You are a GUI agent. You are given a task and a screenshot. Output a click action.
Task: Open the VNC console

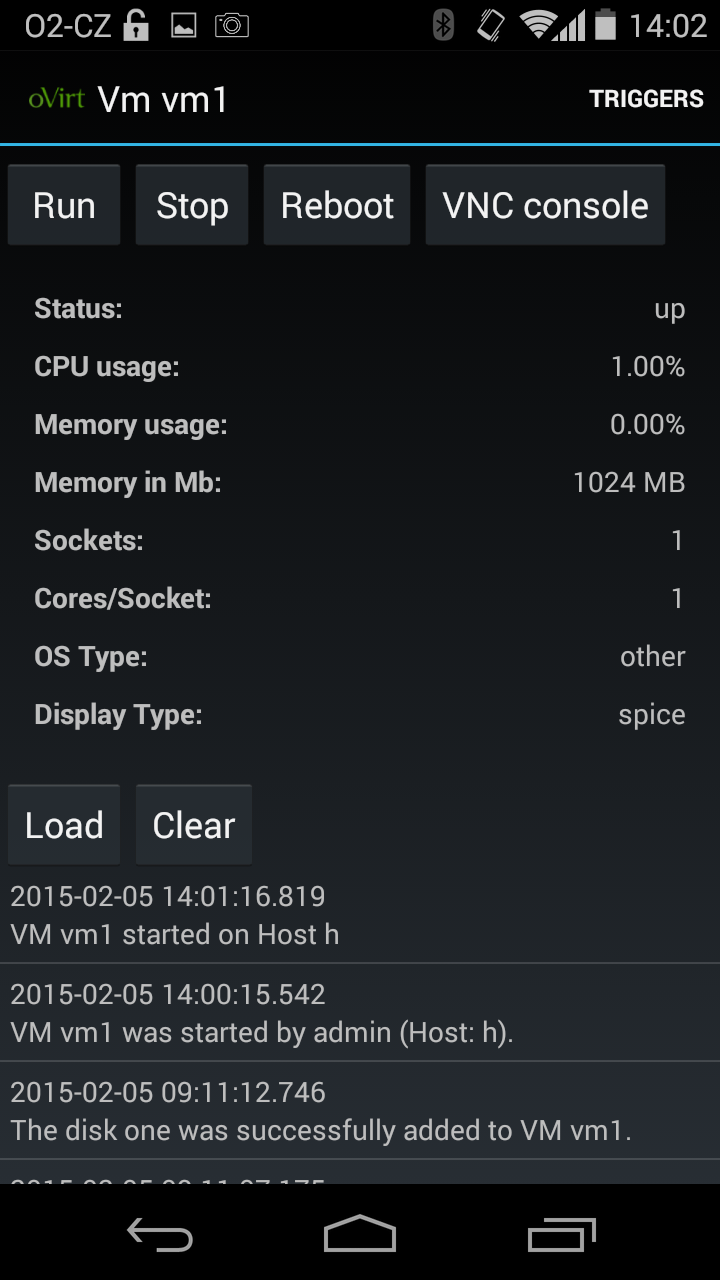[545, 206]
